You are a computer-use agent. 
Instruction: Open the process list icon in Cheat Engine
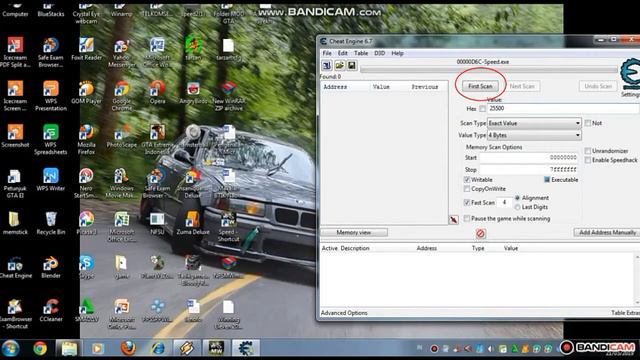coord(327,65)
